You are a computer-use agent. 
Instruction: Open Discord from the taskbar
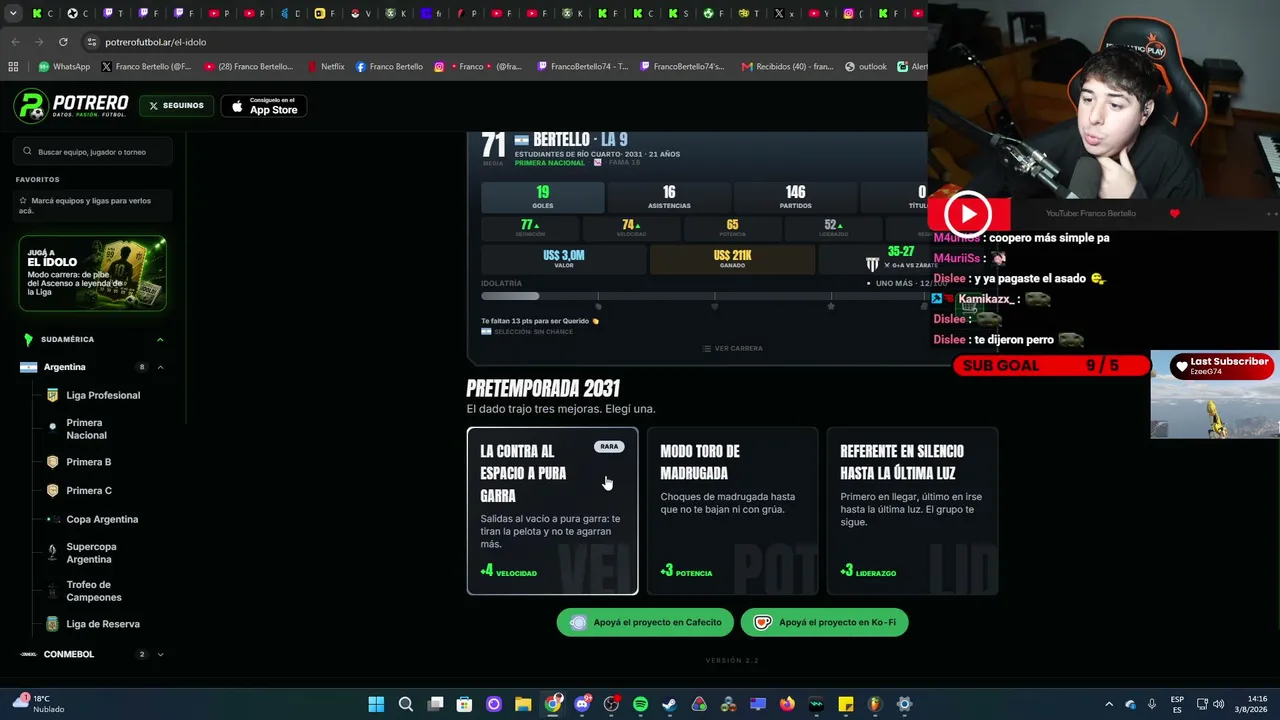[x=582, y=704]
